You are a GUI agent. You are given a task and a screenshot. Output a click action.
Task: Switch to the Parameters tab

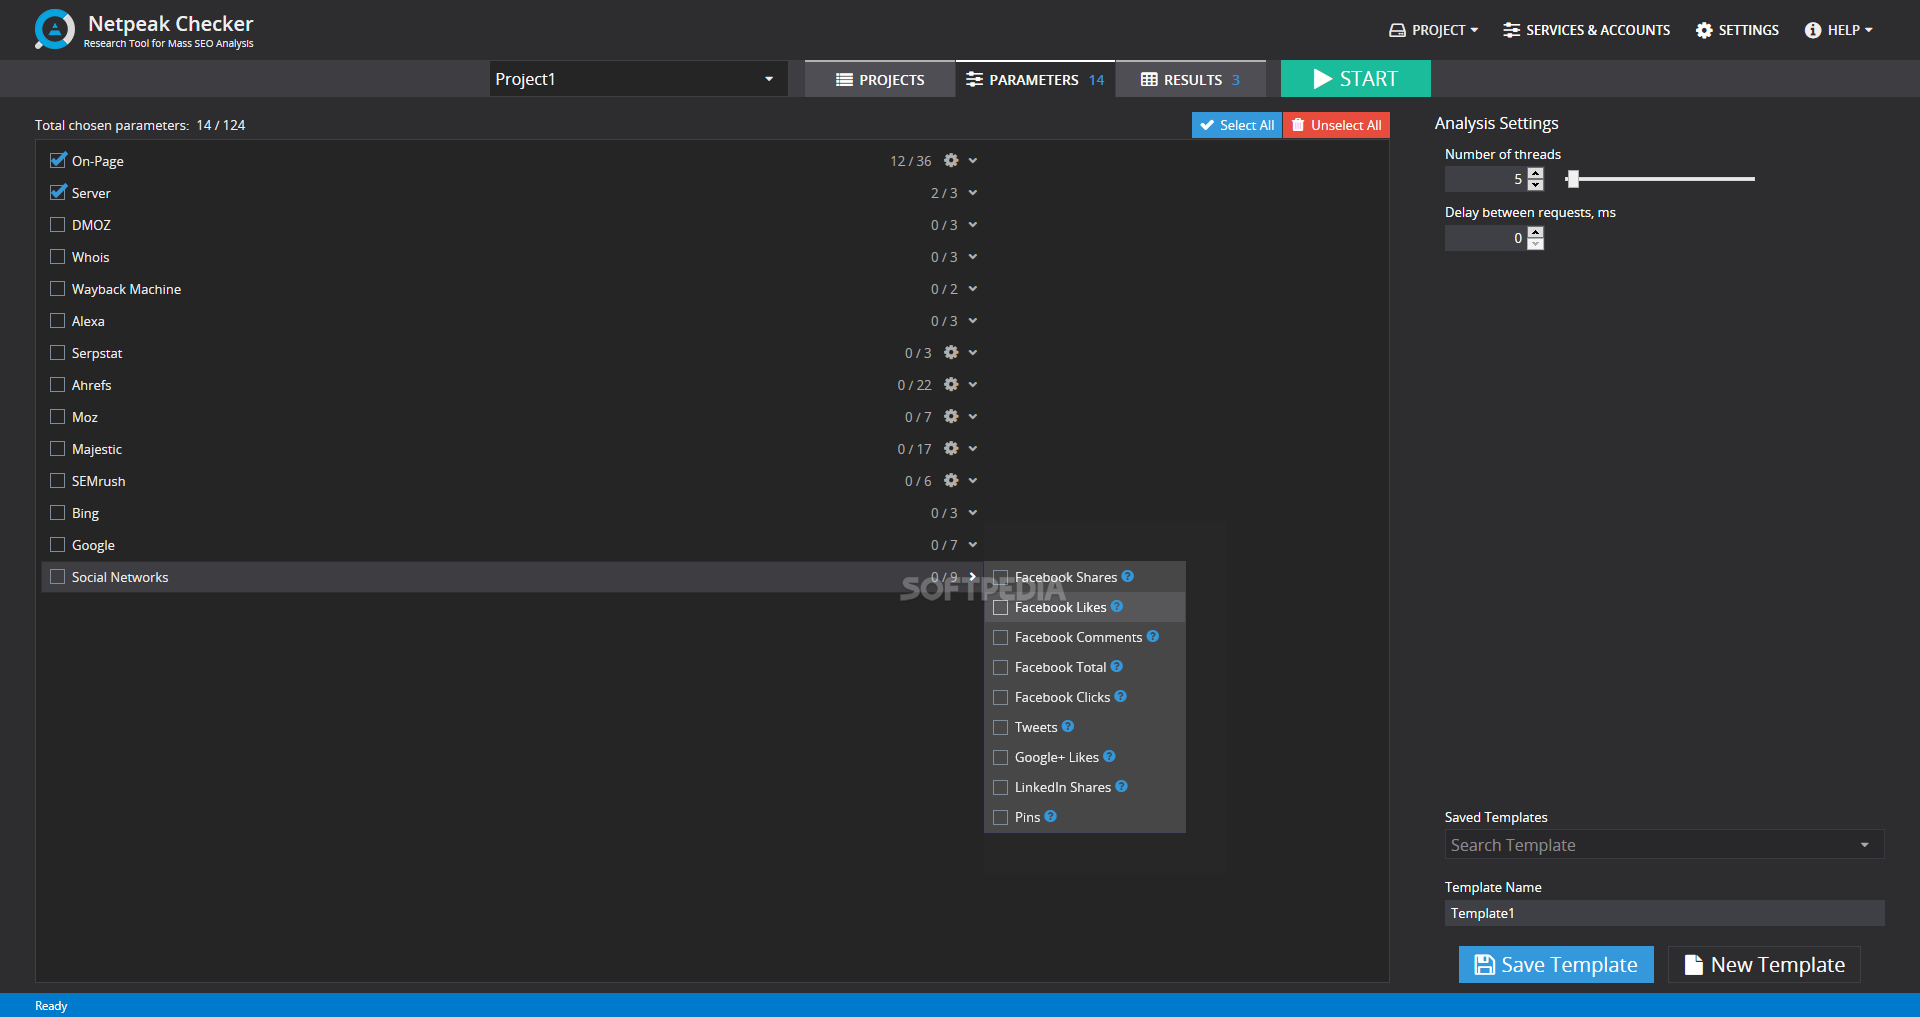1035,79
